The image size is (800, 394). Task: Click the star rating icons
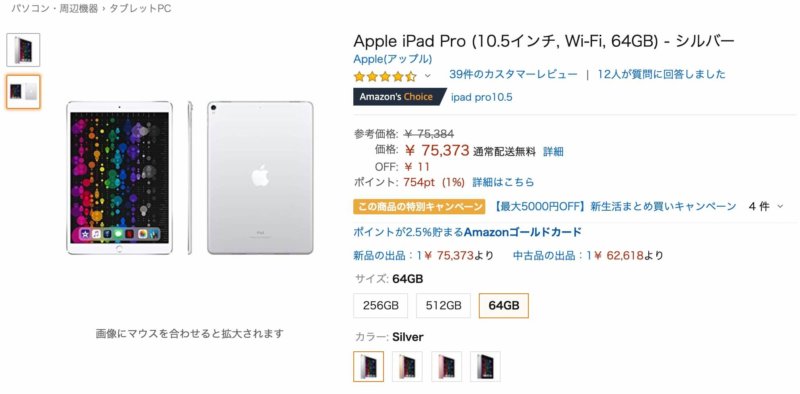pyautogui.click(x=385, y=77)
